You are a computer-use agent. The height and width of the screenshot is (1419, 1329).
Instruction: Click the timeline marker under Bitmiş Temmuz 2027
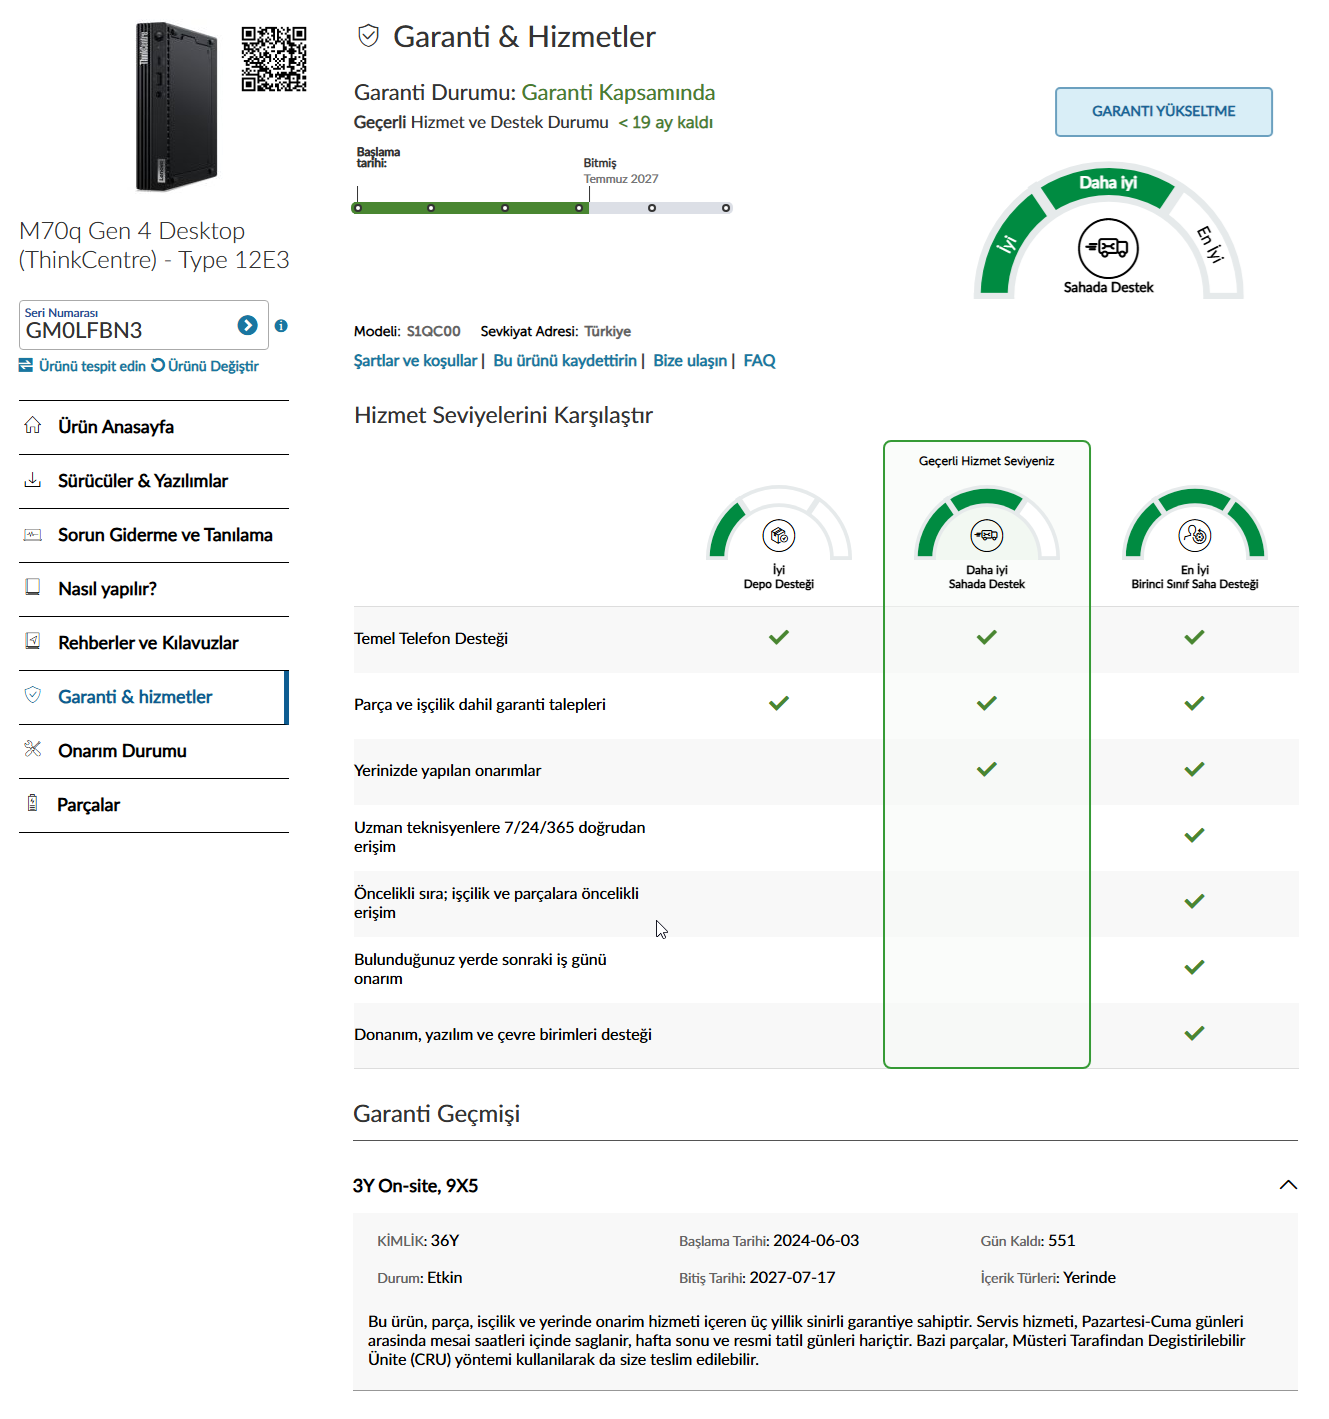coord(580,208)
